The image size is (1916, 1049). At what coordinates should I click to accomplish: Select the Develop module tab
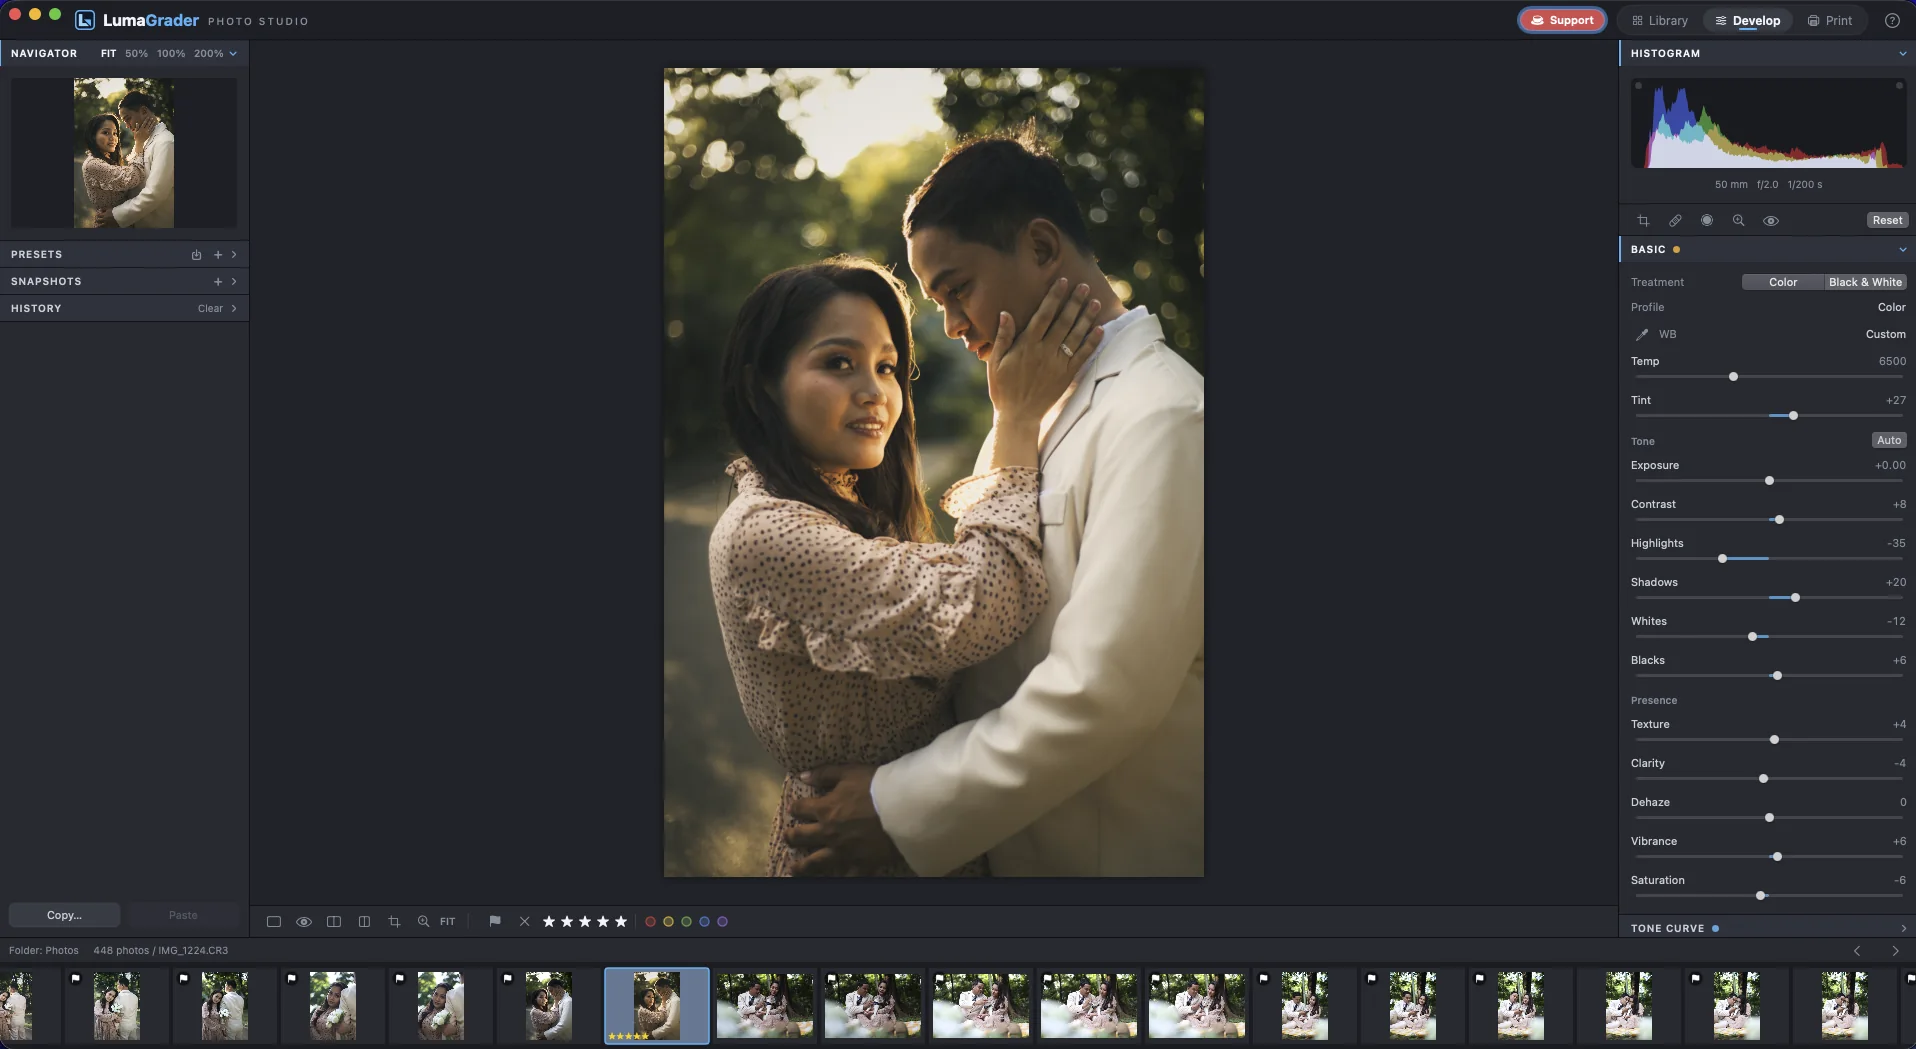(1747, 20)
